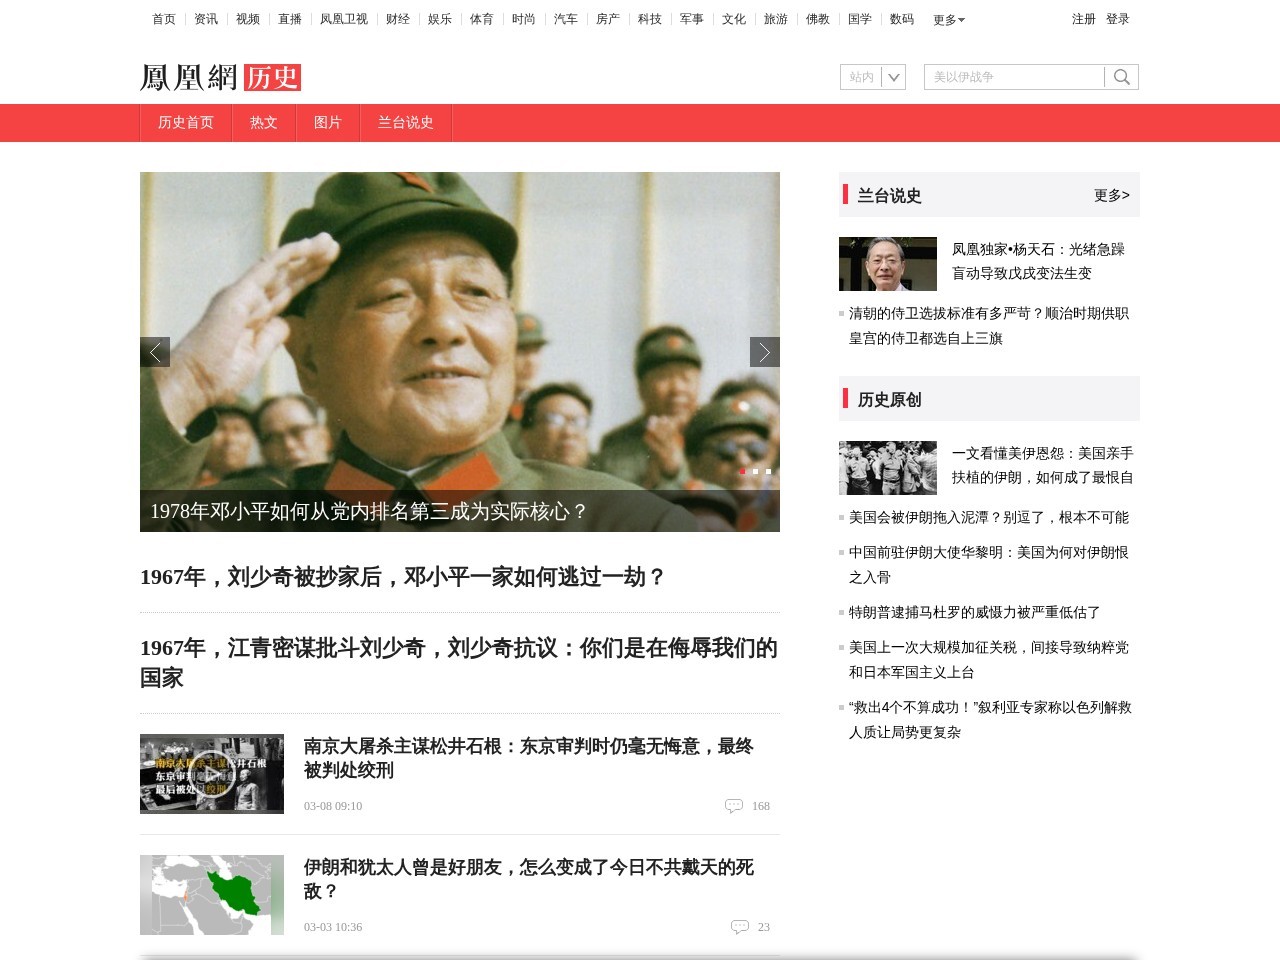Click the search input showing 美以伊战争
Screen dimensions: 1280x960
pyautogui.click(x=1010, y=76)
